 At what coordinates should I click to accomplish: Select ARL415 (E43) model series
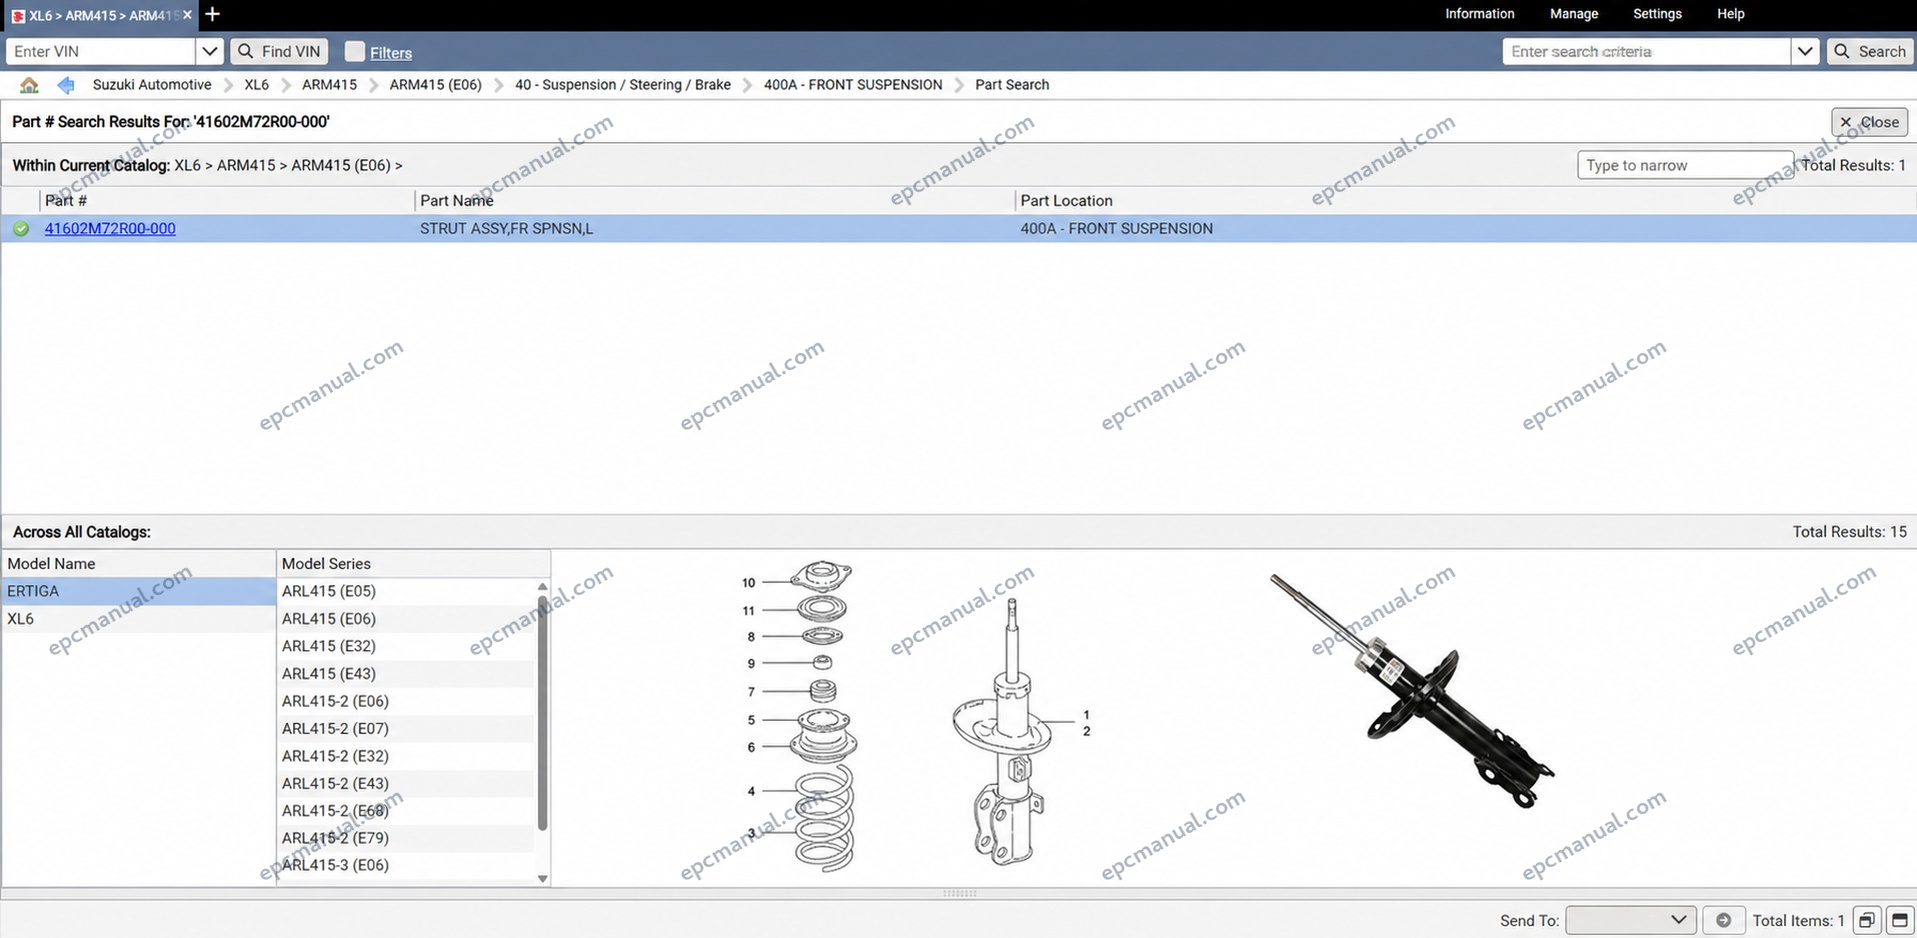tap(406, 674)
